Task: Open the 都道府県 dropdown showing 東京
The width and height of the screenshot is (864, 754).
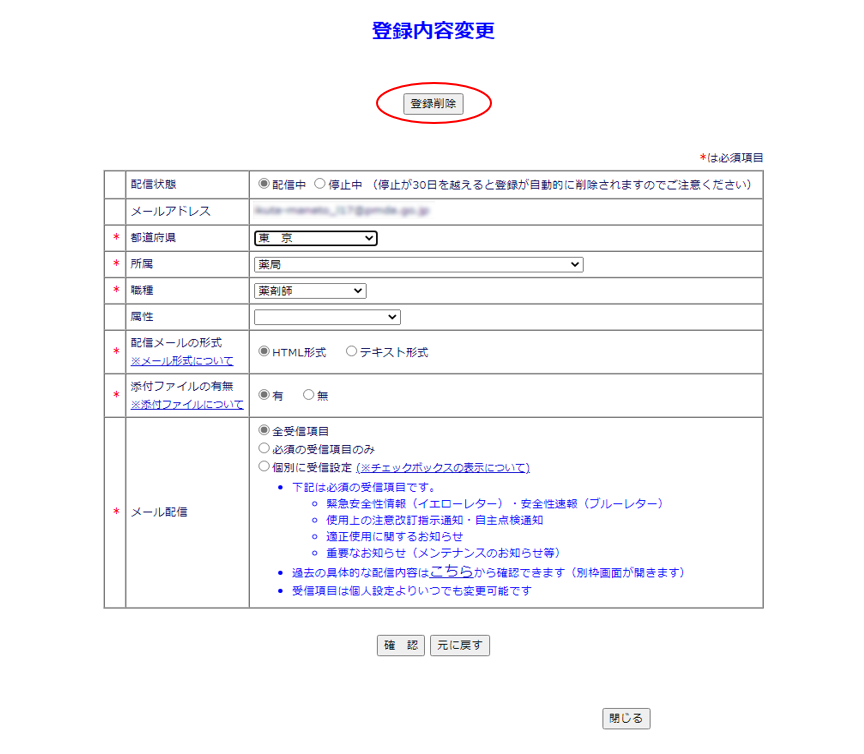Action: click(x=316, y=238)
